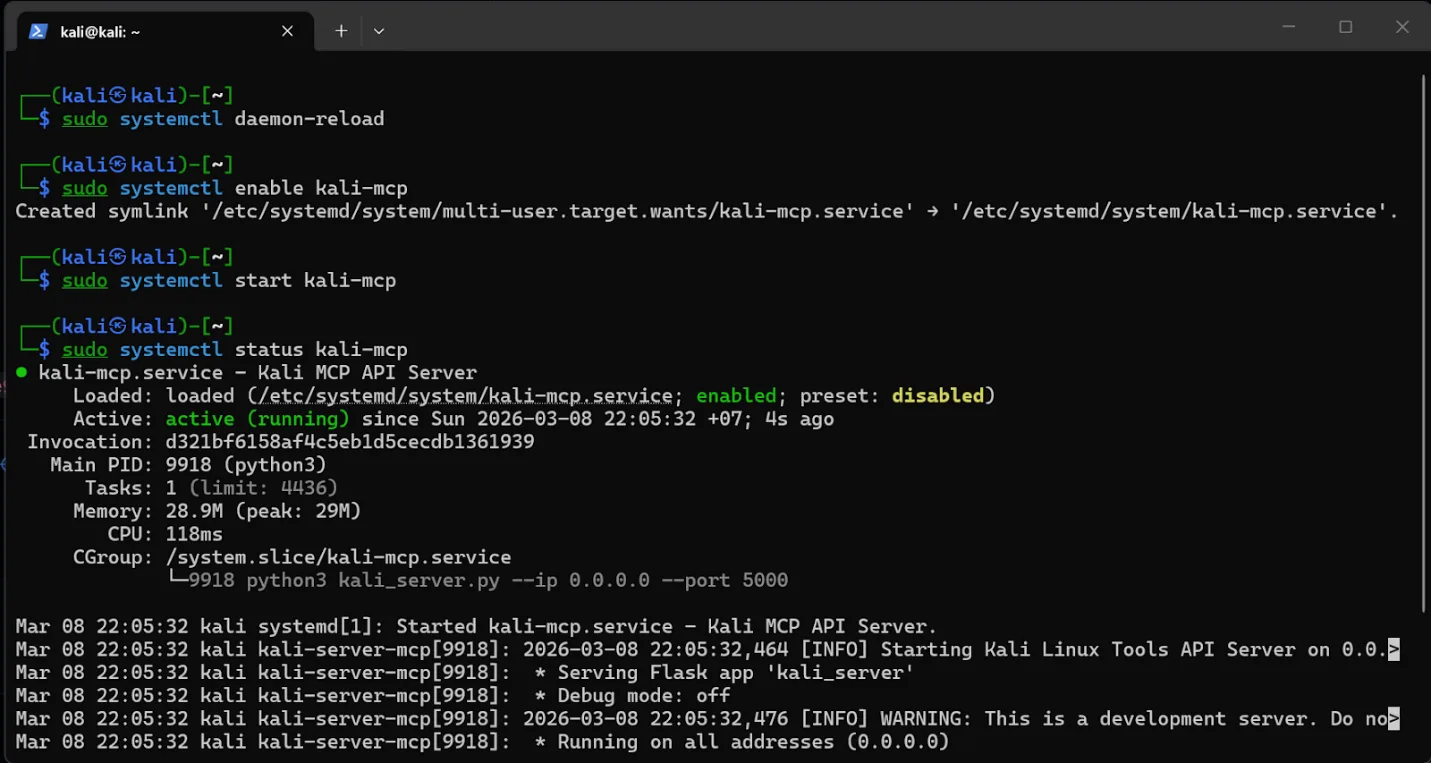Click the green status dot beside kali-mcp.service
Image resolution: width=1431 pixels, height=763 pixels.
[x=21, y=373]
